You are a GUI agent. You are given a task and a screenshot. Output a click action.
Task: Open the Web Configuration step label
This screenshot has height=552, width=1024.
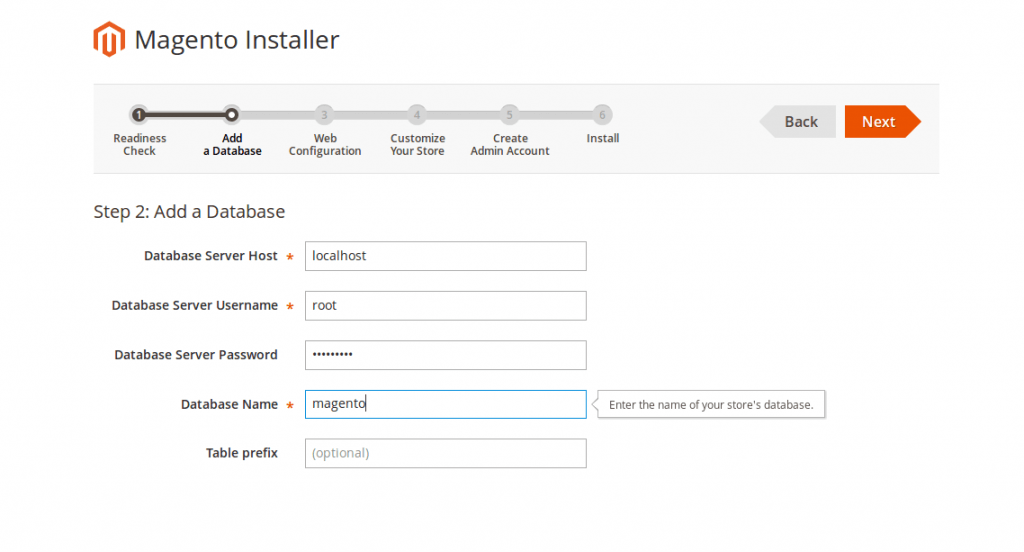tap(325, 145)
